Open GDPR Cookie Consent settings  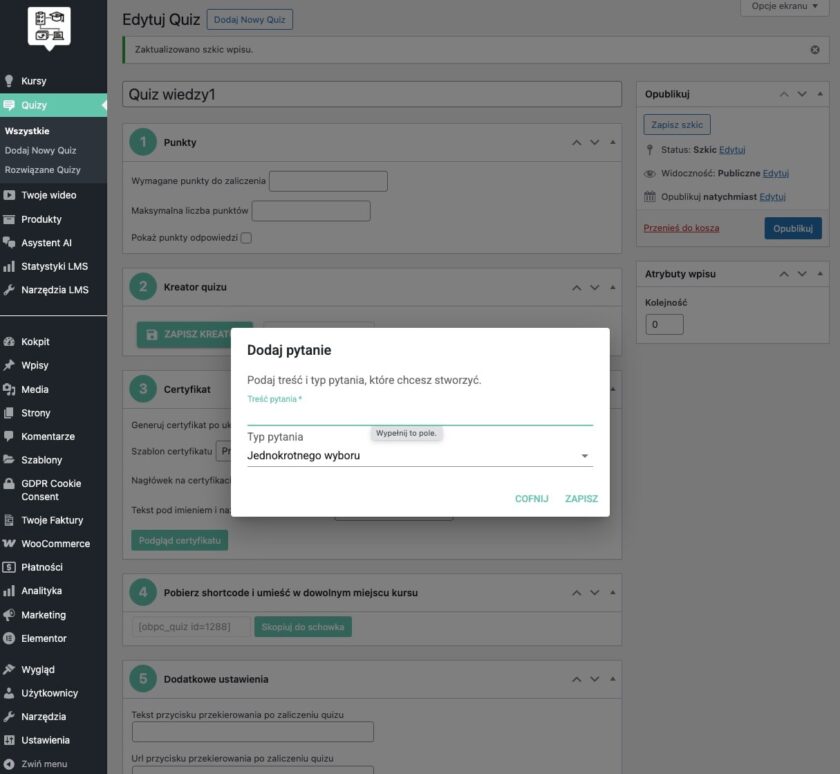48,490
